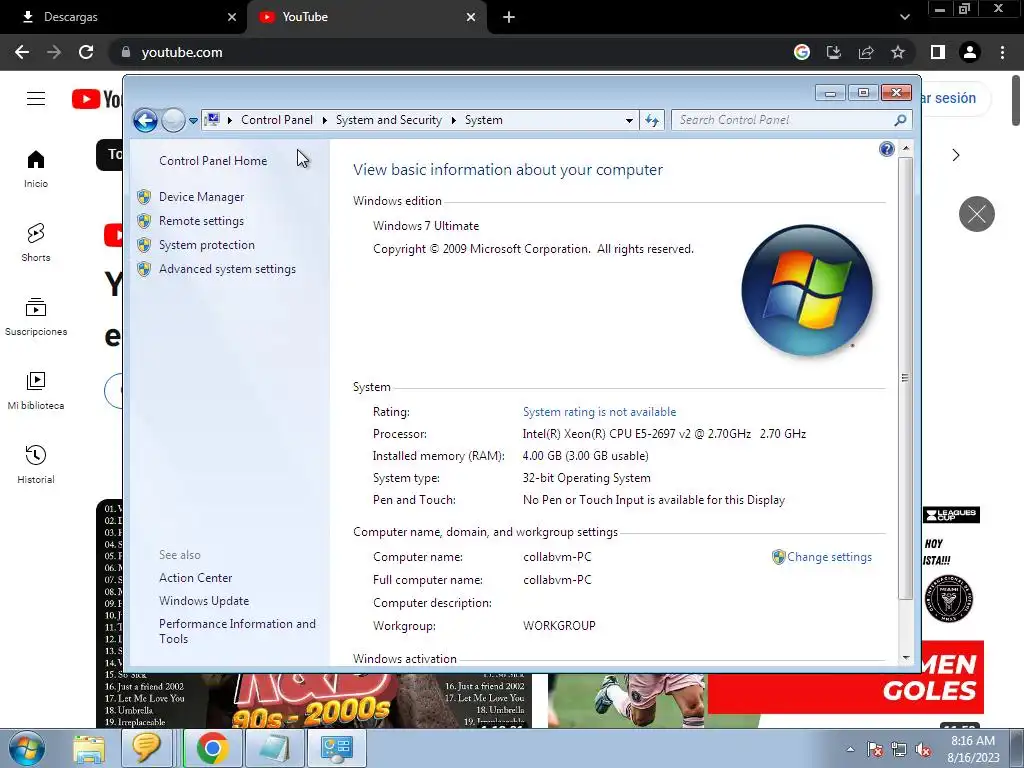Toggle the Chrome side panel icon
This screenshot has height=768, width=1024.
pyautogui.click(x=938, y=52)
